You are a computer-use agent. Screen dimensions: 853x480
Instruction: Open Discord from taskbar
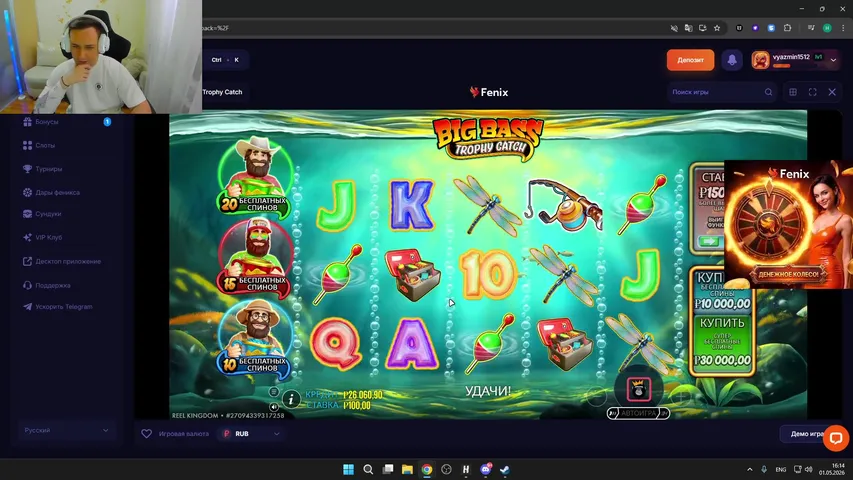pos(485,469)
